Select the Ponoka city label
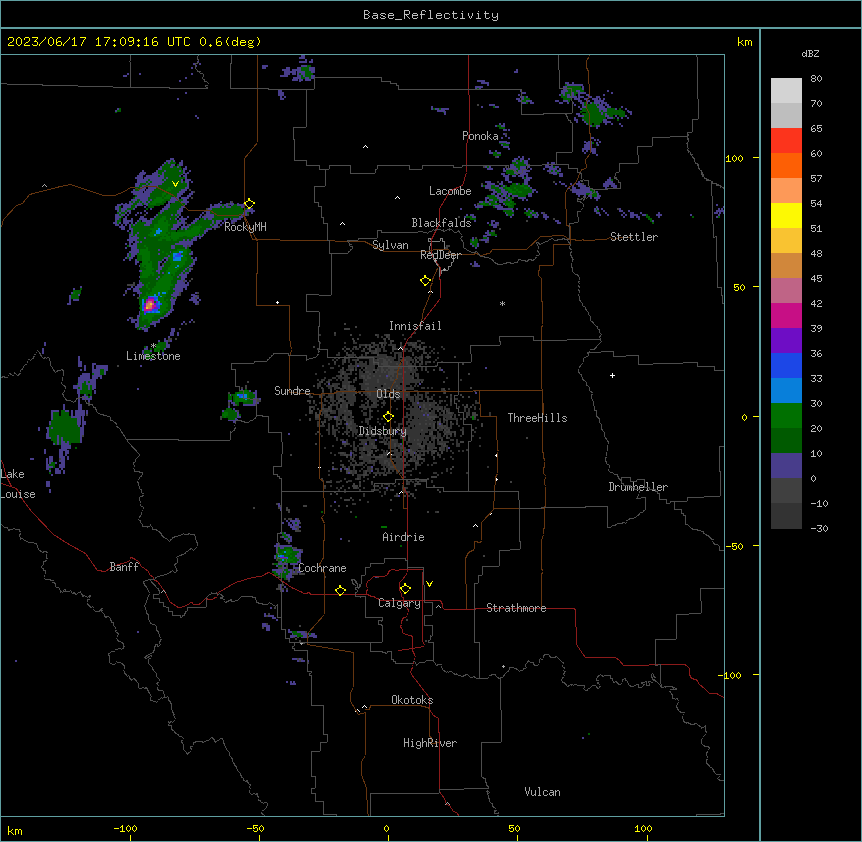Viewport: 862px width, 842px height. [x=480, y=136]
